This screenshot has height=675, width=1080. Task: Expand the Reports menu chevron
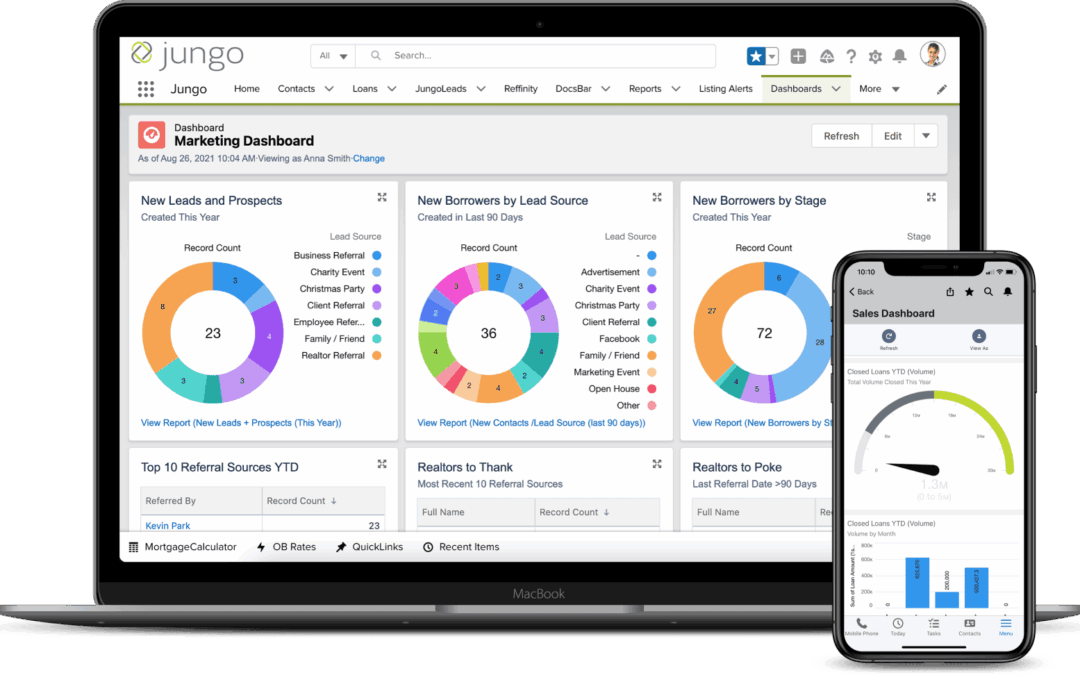pos(674,89)
